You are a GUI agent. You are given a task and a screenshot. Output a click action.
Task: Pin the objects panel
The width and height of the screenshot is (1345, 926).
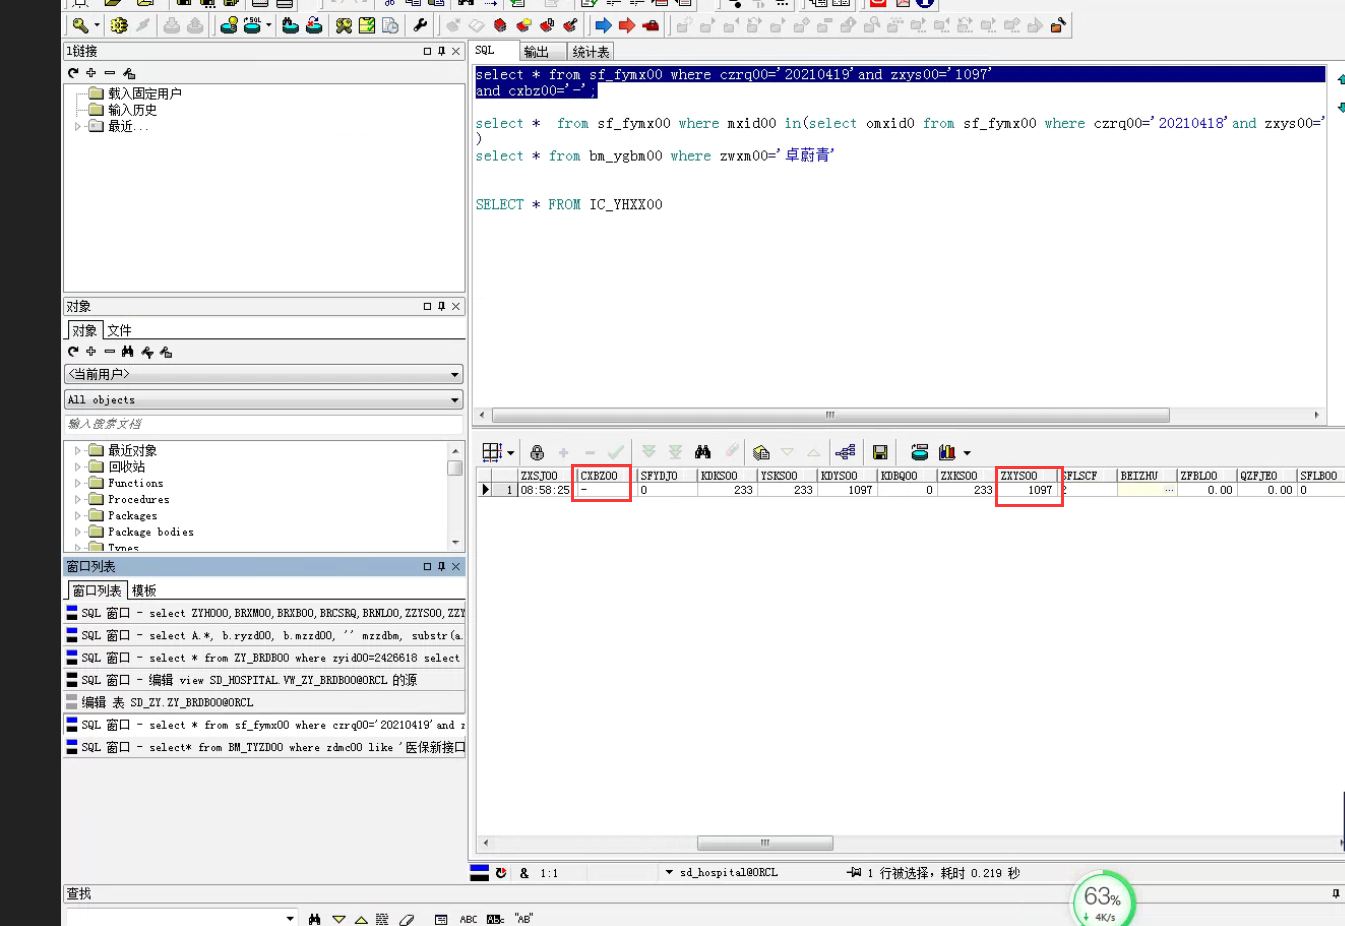[441, 306]
